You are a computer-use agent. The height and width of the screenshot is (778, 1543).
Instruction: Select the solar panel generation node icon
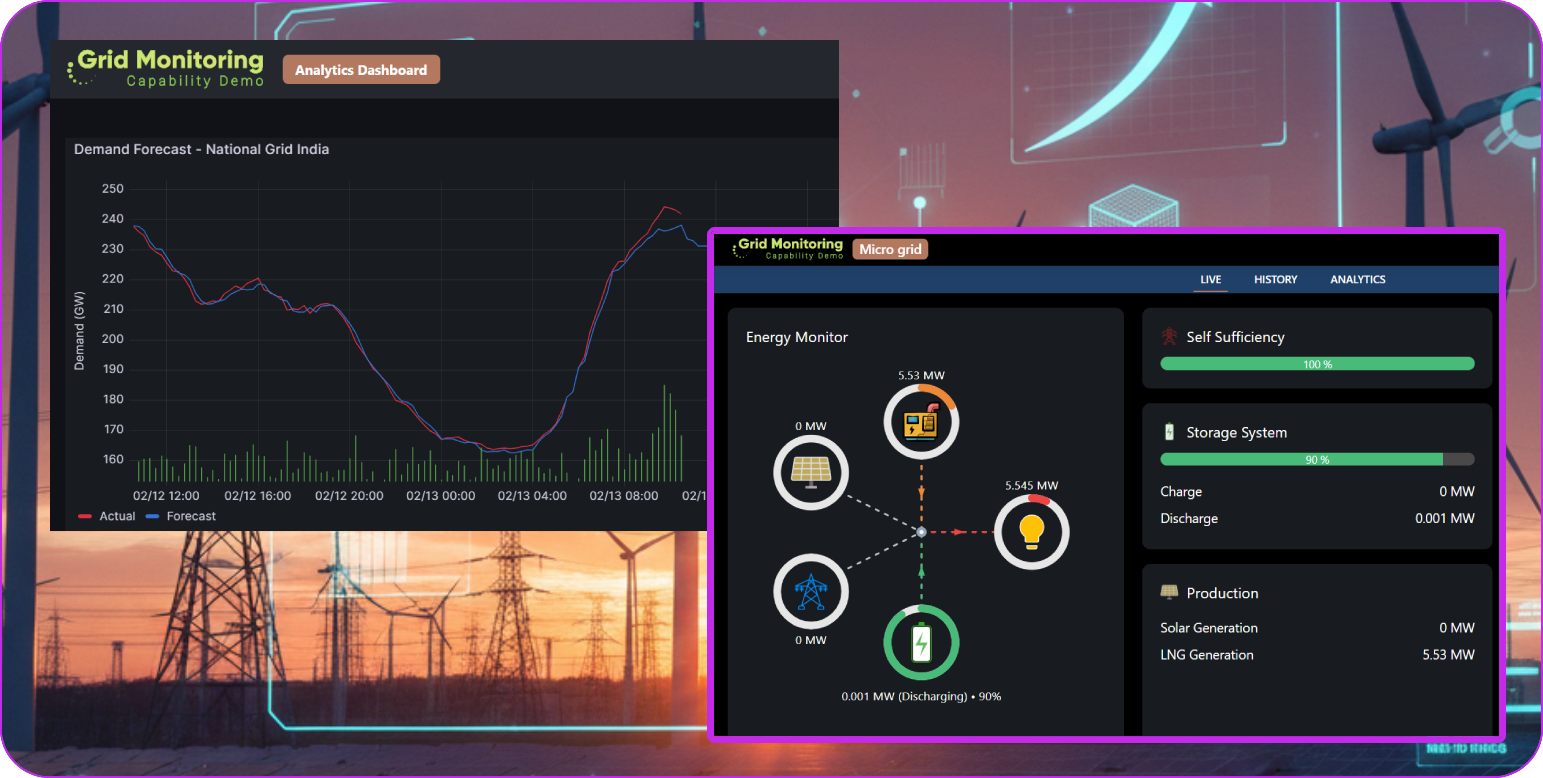point(811,472)
